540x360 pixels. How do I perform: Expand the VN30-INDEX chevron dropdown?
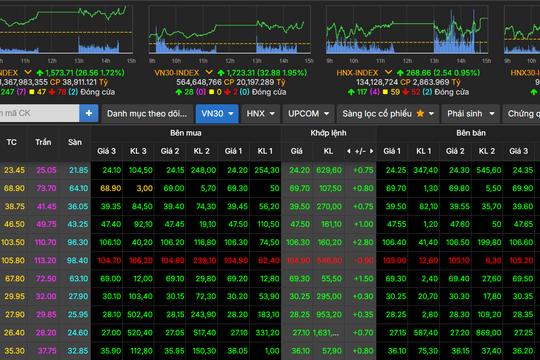209,72
